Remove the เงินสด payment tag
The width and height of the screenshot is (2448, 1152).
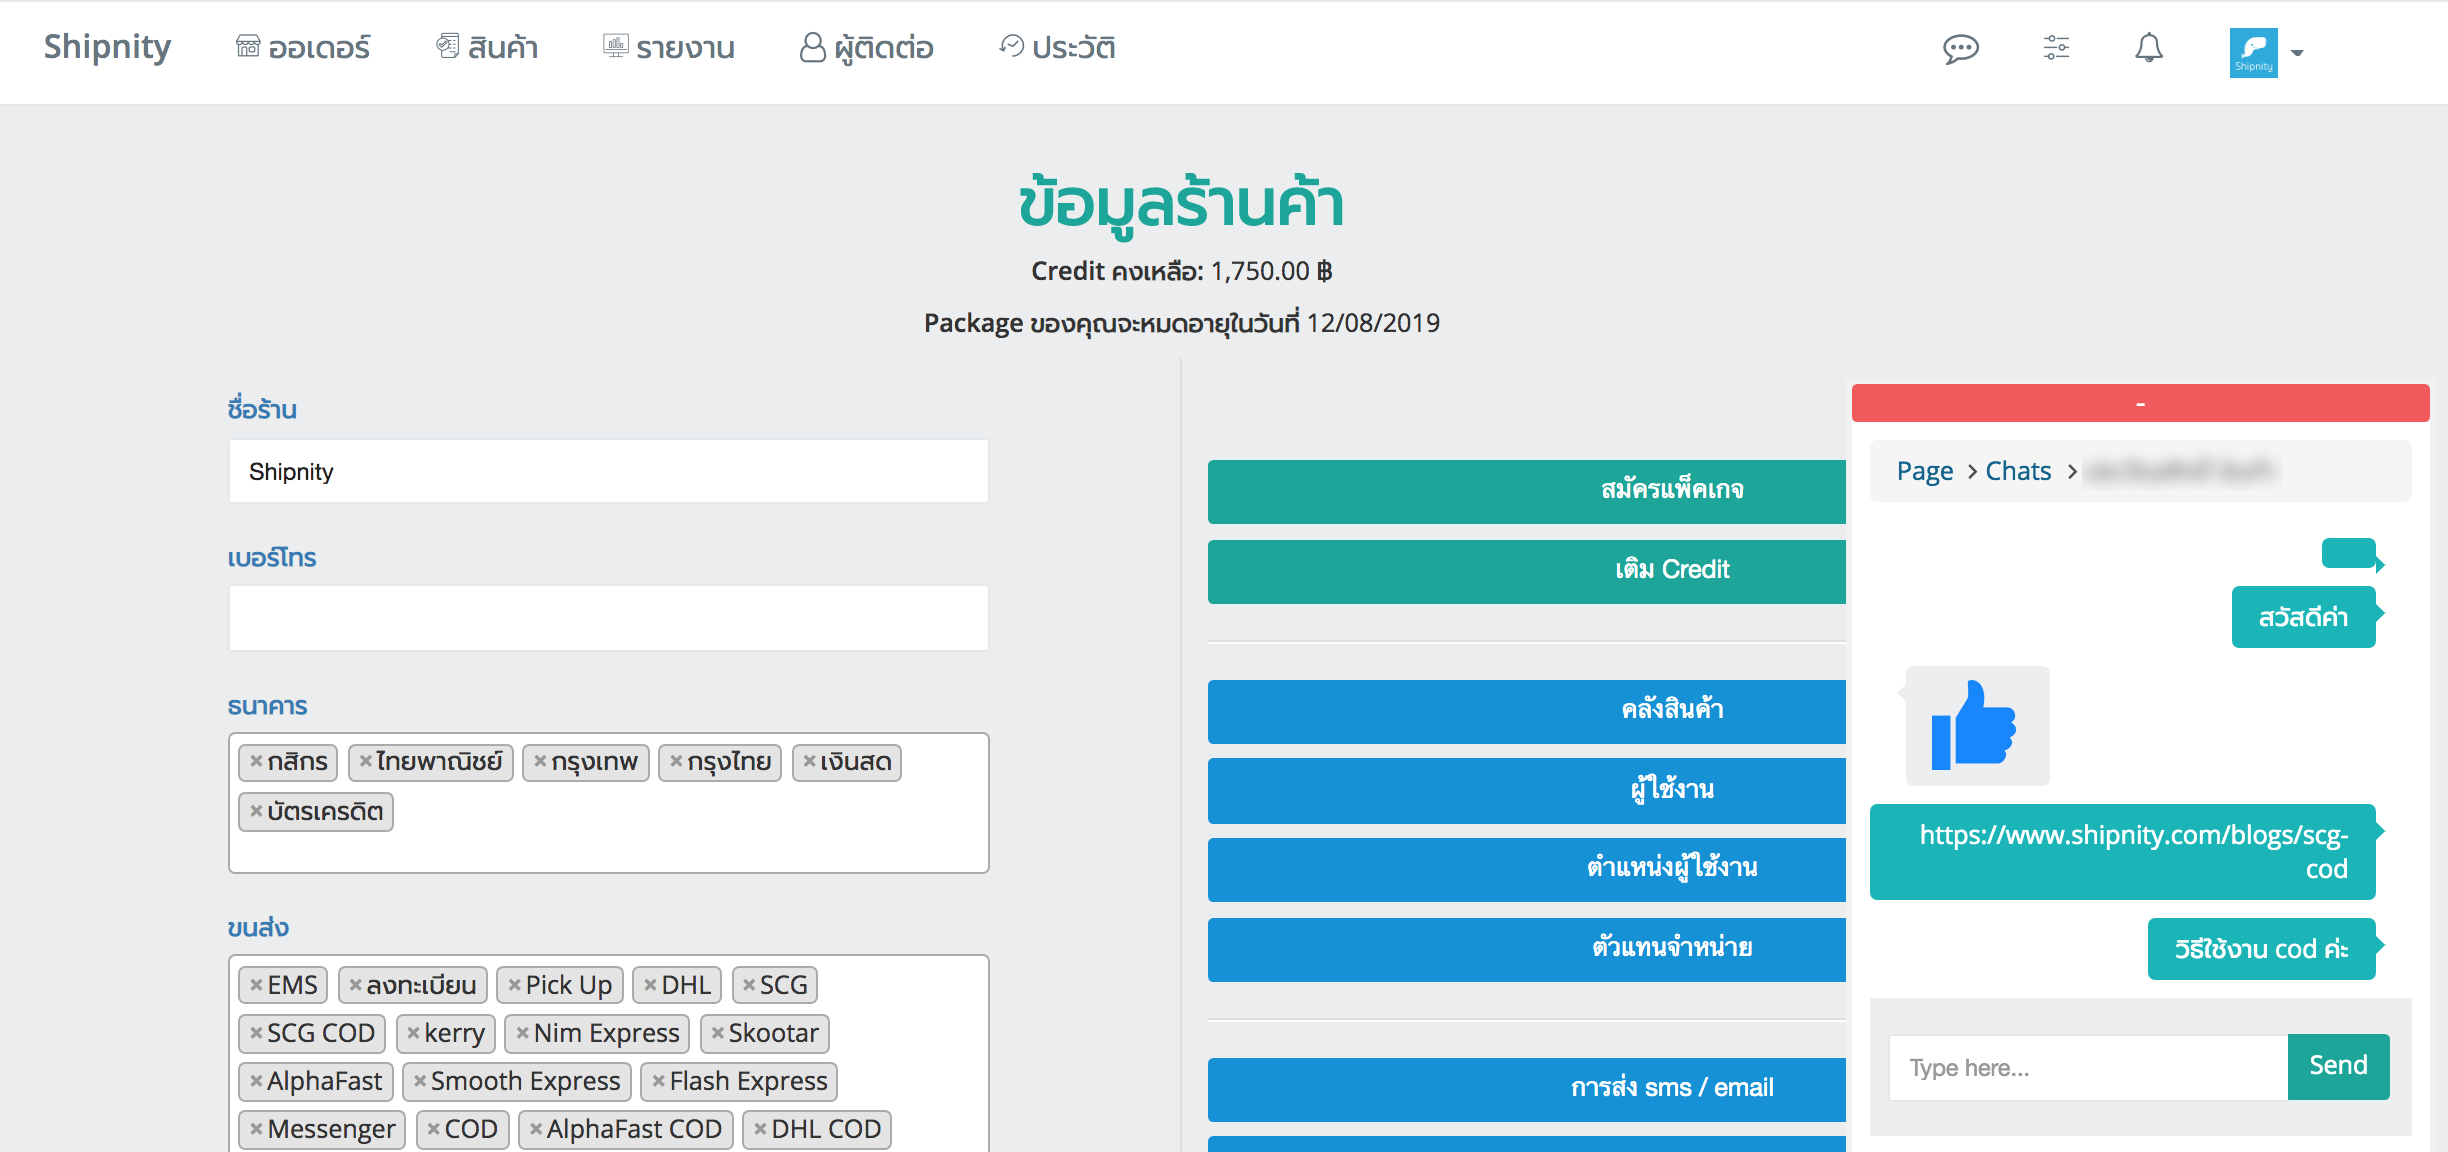(809, 761)
